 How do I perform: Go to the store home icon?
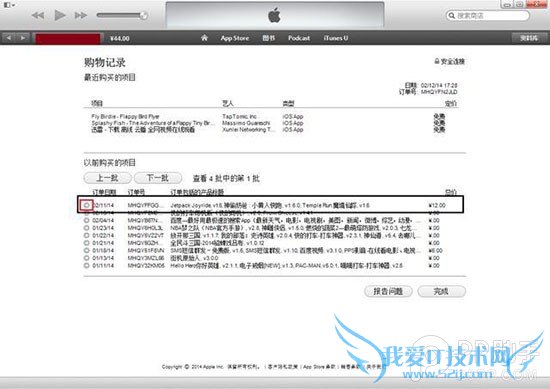[204, 38]
